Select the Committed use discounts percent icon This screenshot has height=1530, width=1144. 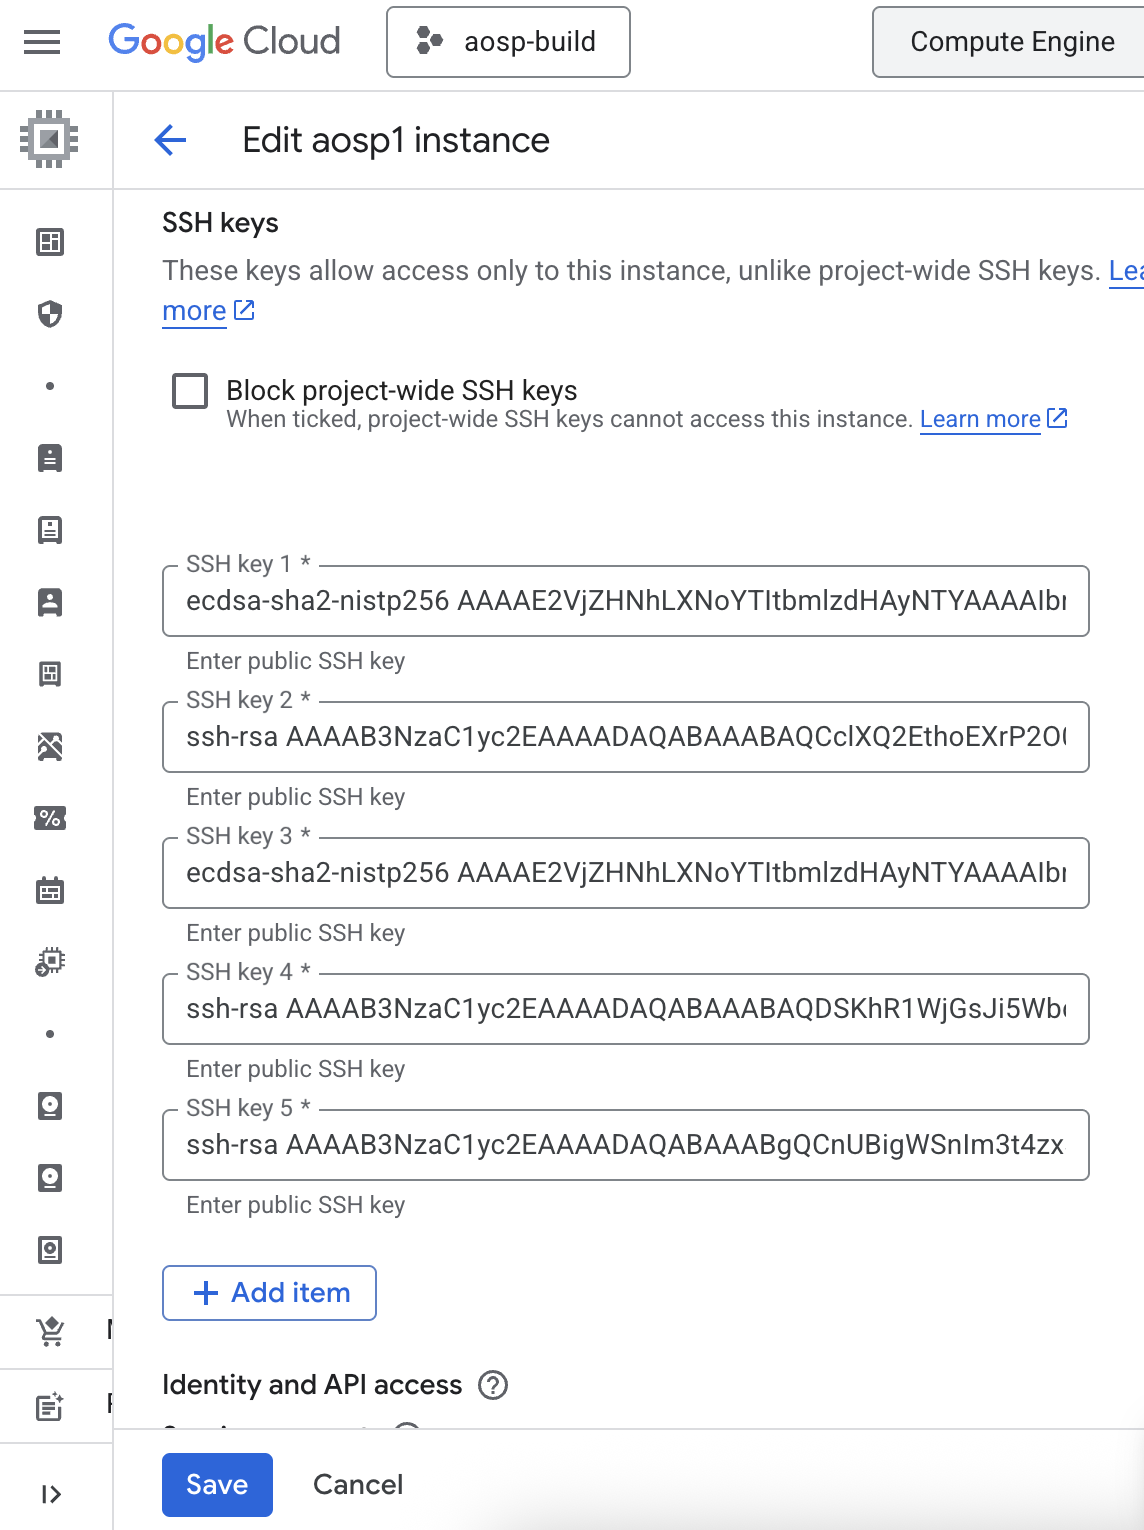tap(49, 818)
